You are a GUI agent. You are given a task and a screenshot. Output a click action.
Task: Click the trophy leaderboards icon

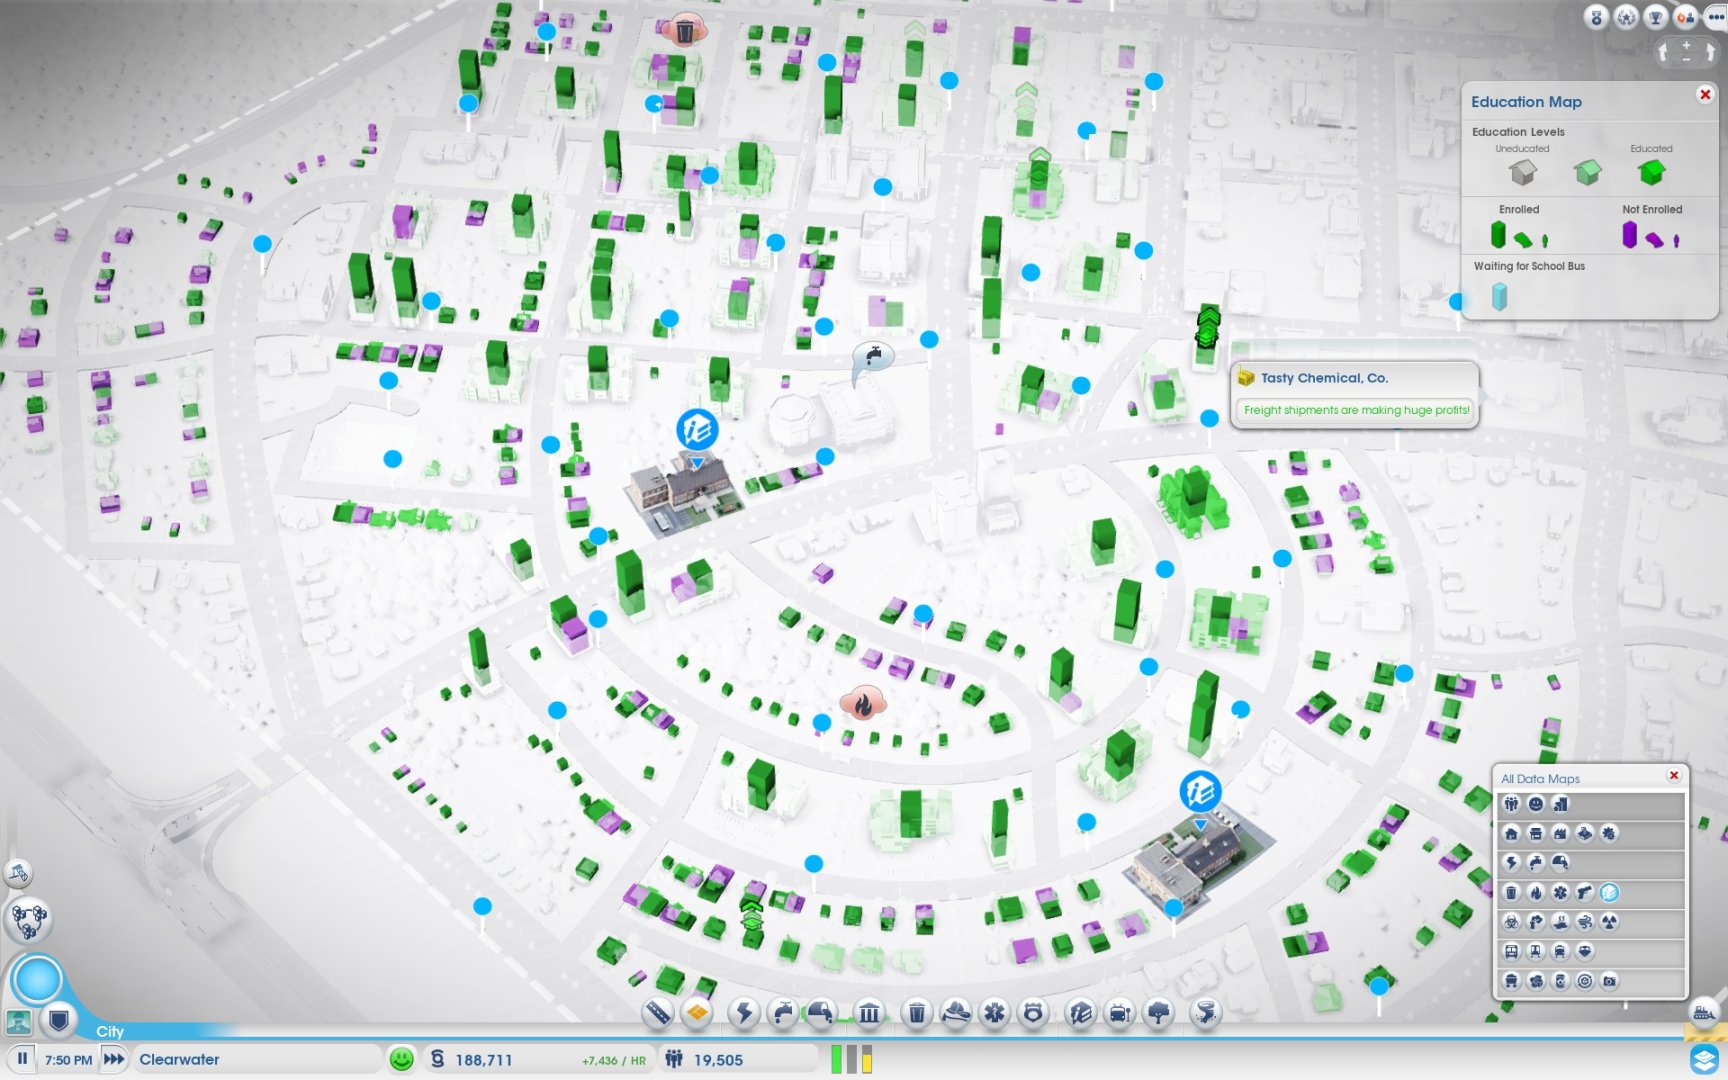pos(1656,17)
